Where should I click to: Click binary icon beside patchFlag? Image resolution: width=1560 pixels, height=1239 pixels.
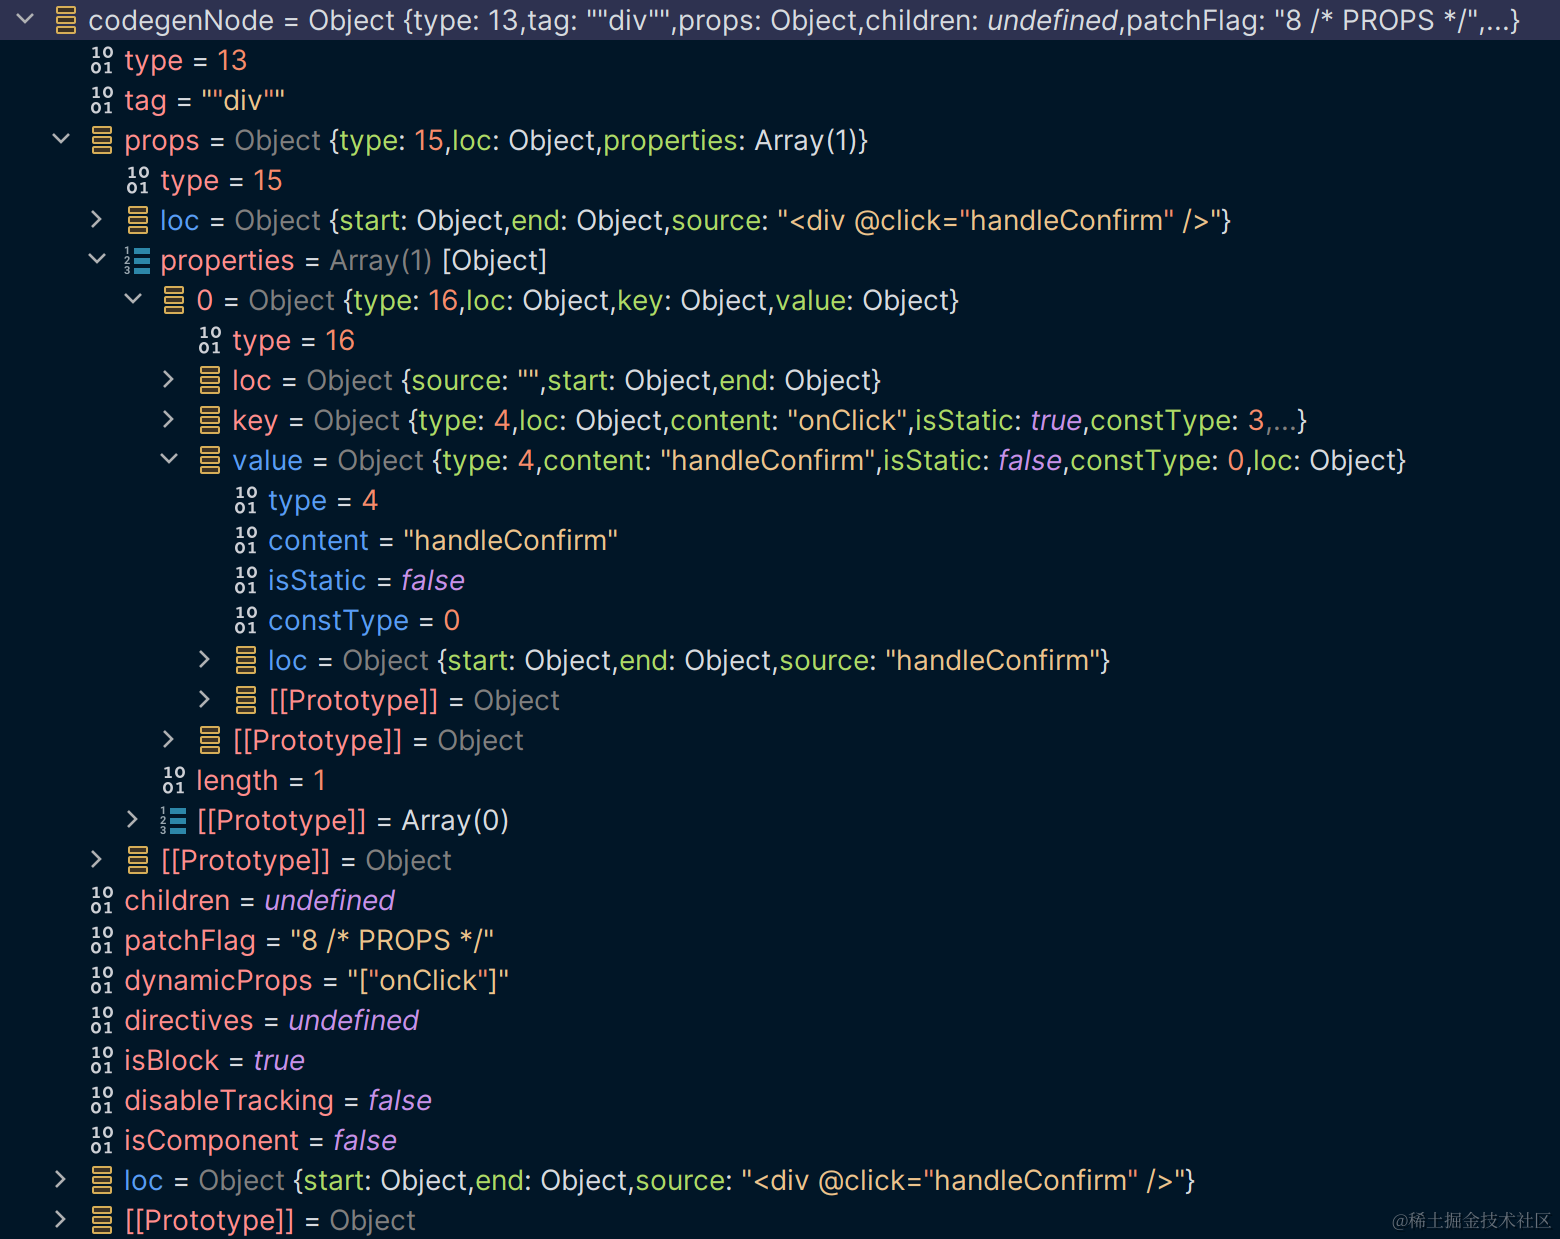pos(102,940)
